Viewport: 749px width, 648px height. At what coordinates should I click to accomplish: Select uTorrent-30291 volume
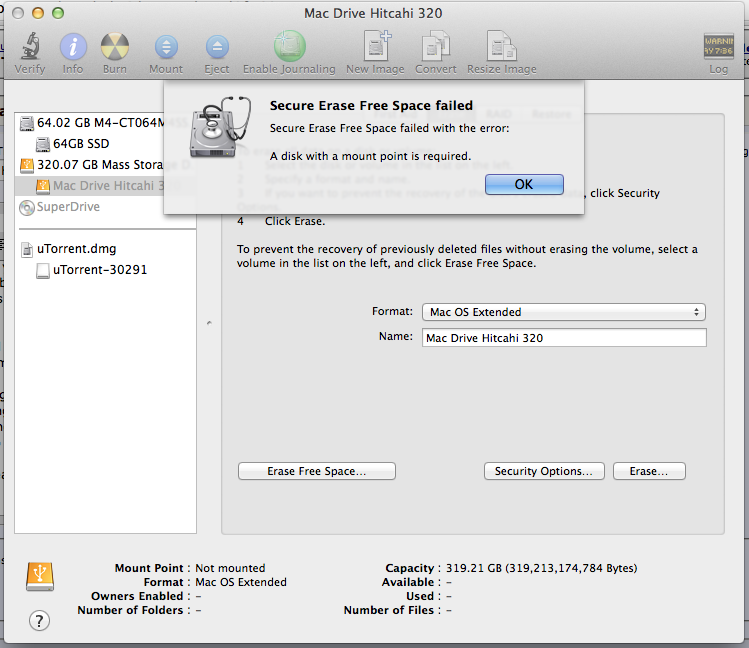pyautogui.click(x=92, y=270)
